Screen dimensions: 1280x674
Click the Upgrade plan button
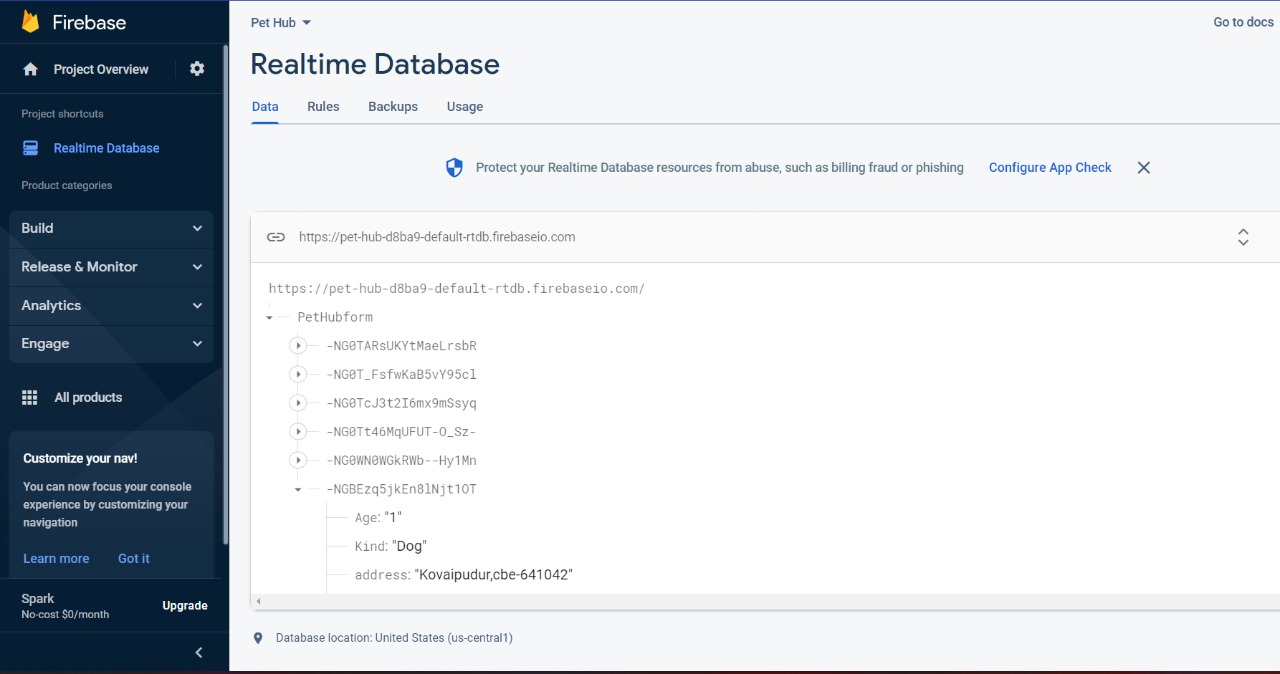185,605
